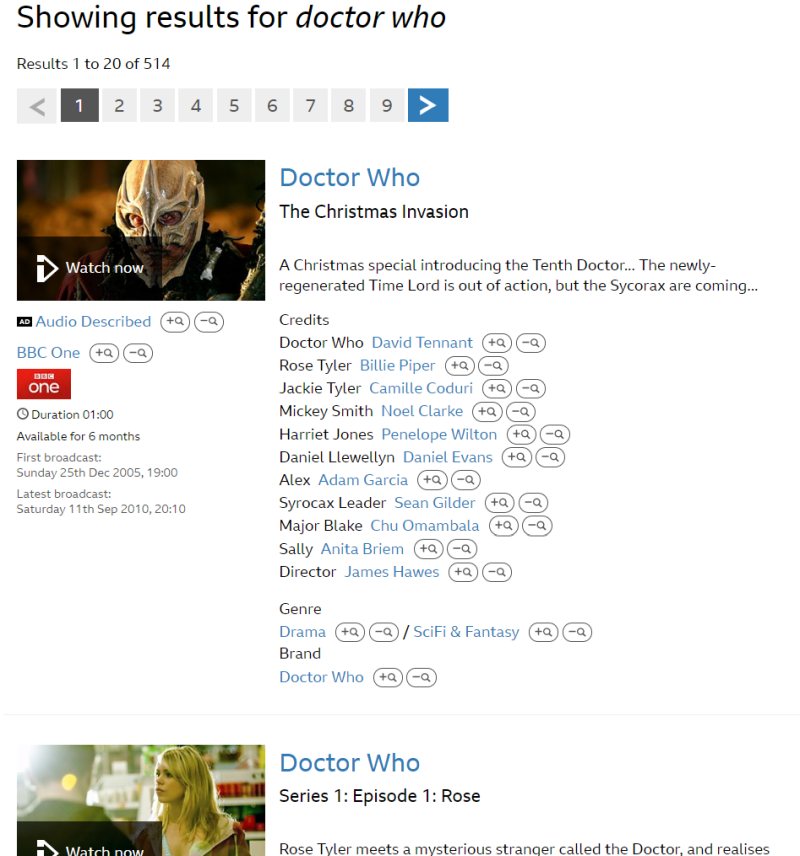The height and width of the screenshot is (856, 800).
Task: Add Camille Coduri to search
Action: (x=496, y=388)
